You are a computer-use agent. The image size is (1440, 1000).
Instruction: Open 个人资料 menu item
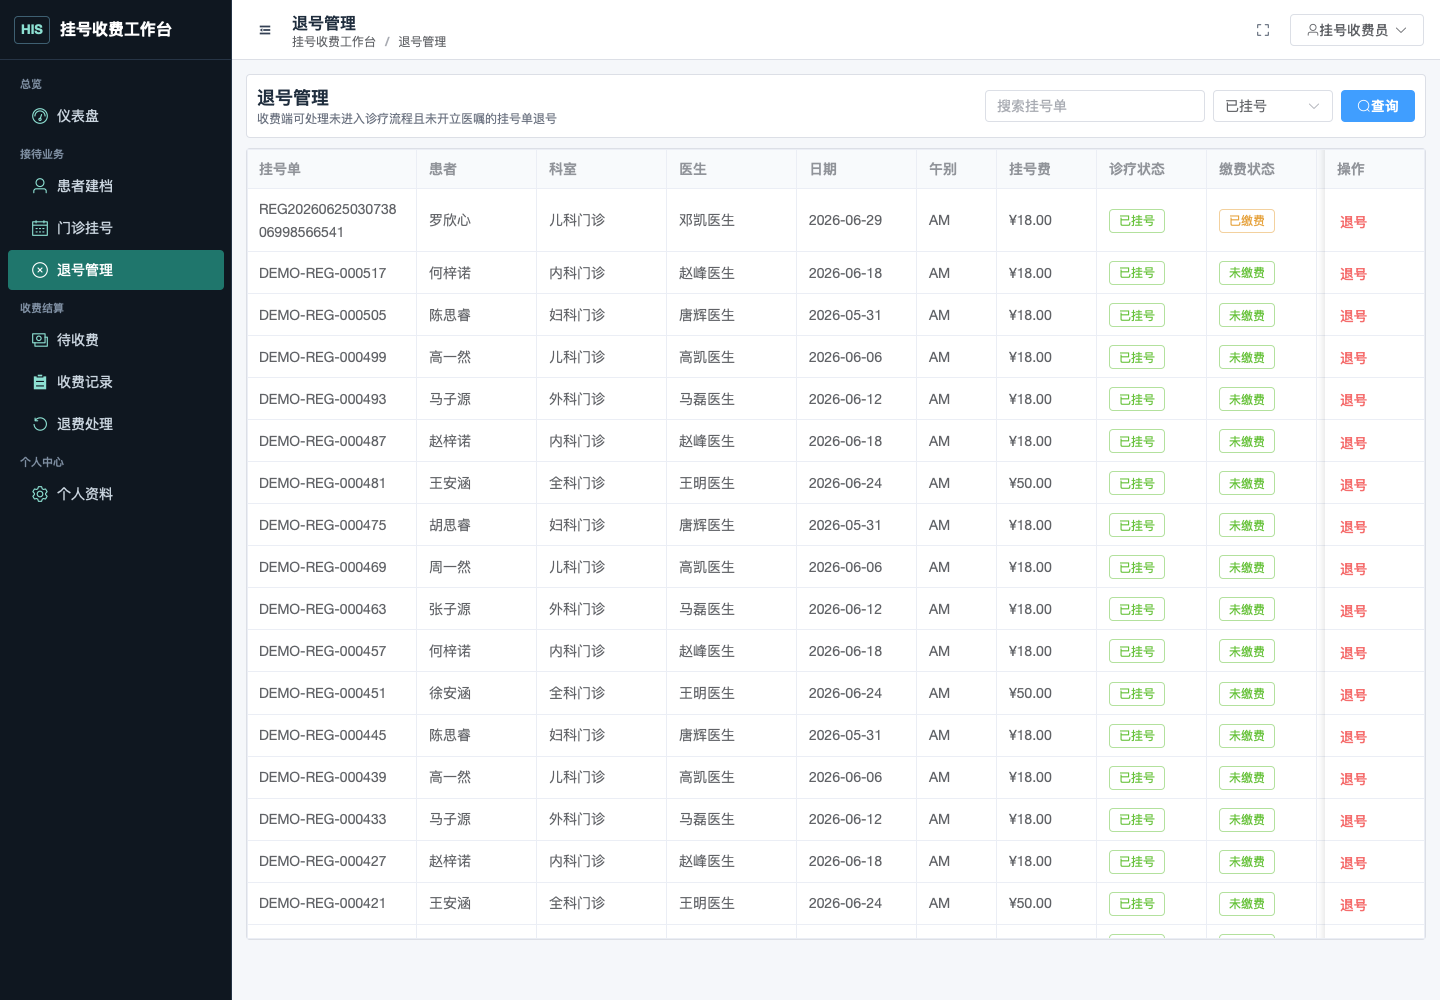pyautogui.click(x=116, y=494)
